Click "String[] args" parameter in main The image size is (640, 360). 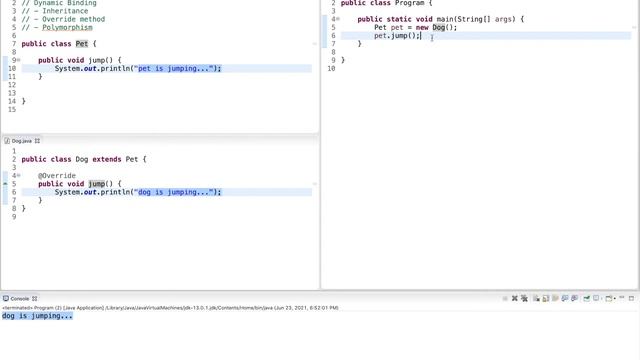point(484,19)
